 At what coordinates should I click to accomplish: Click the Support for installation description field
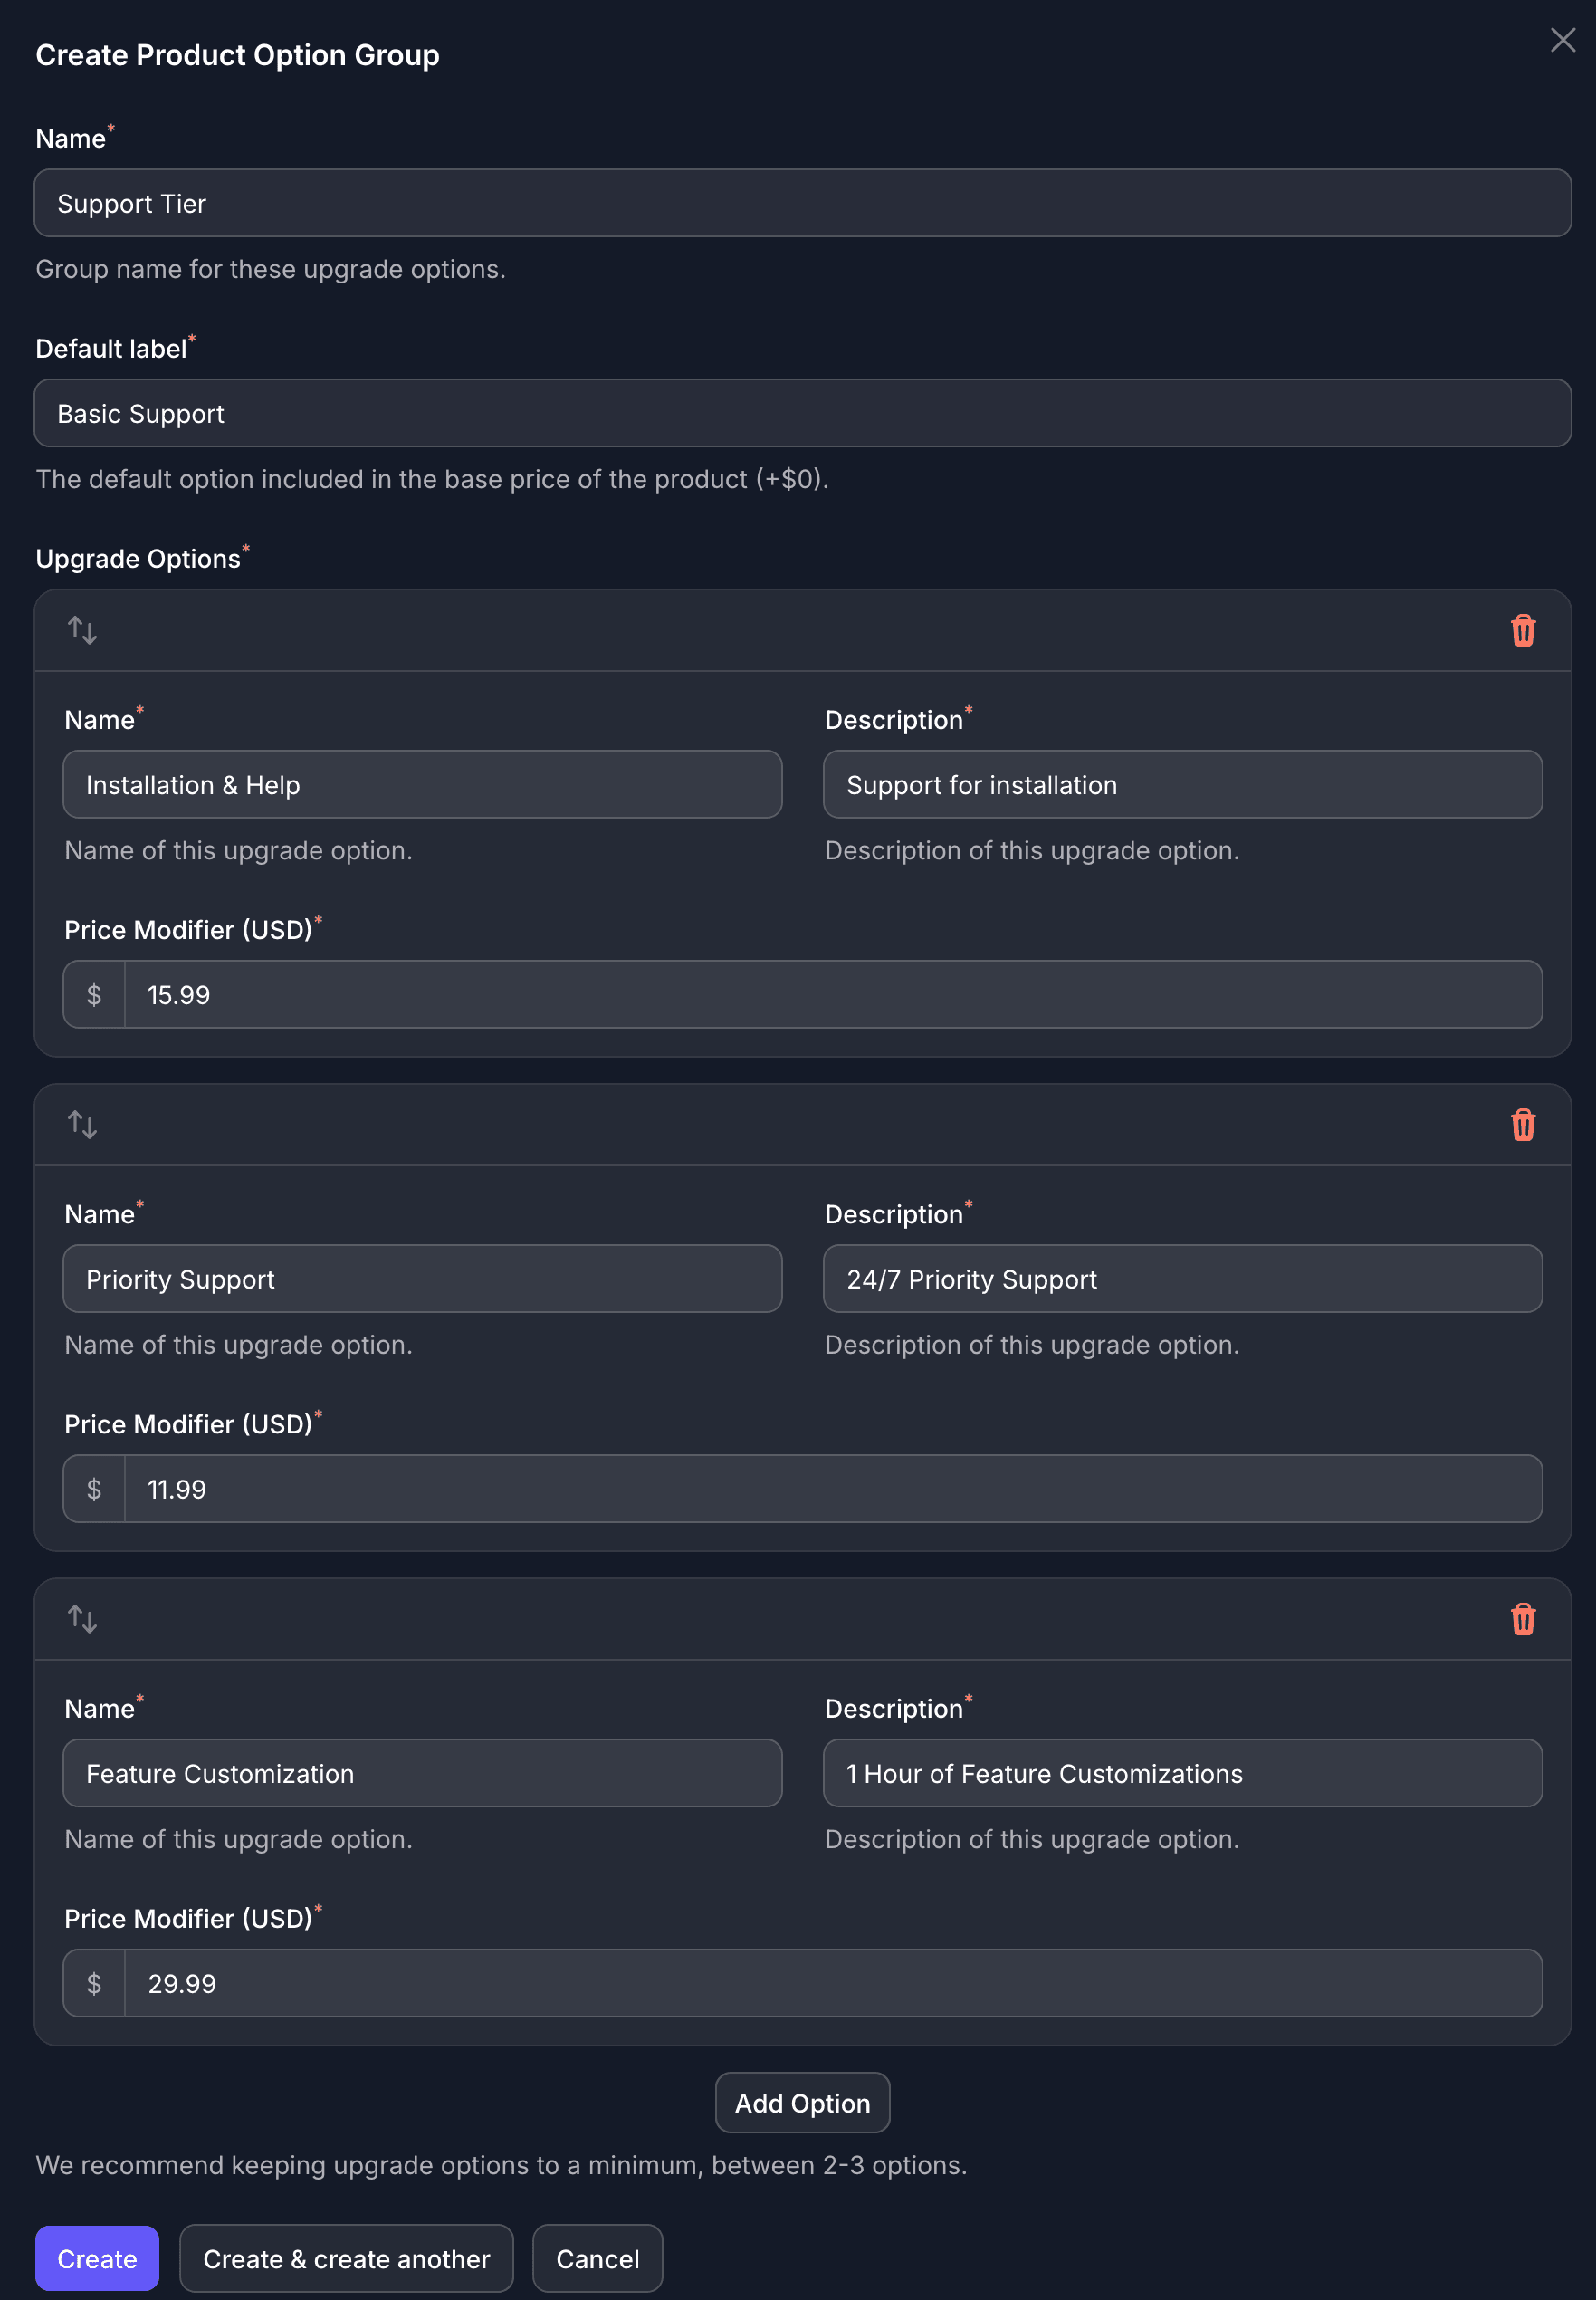coord(1183,785)
